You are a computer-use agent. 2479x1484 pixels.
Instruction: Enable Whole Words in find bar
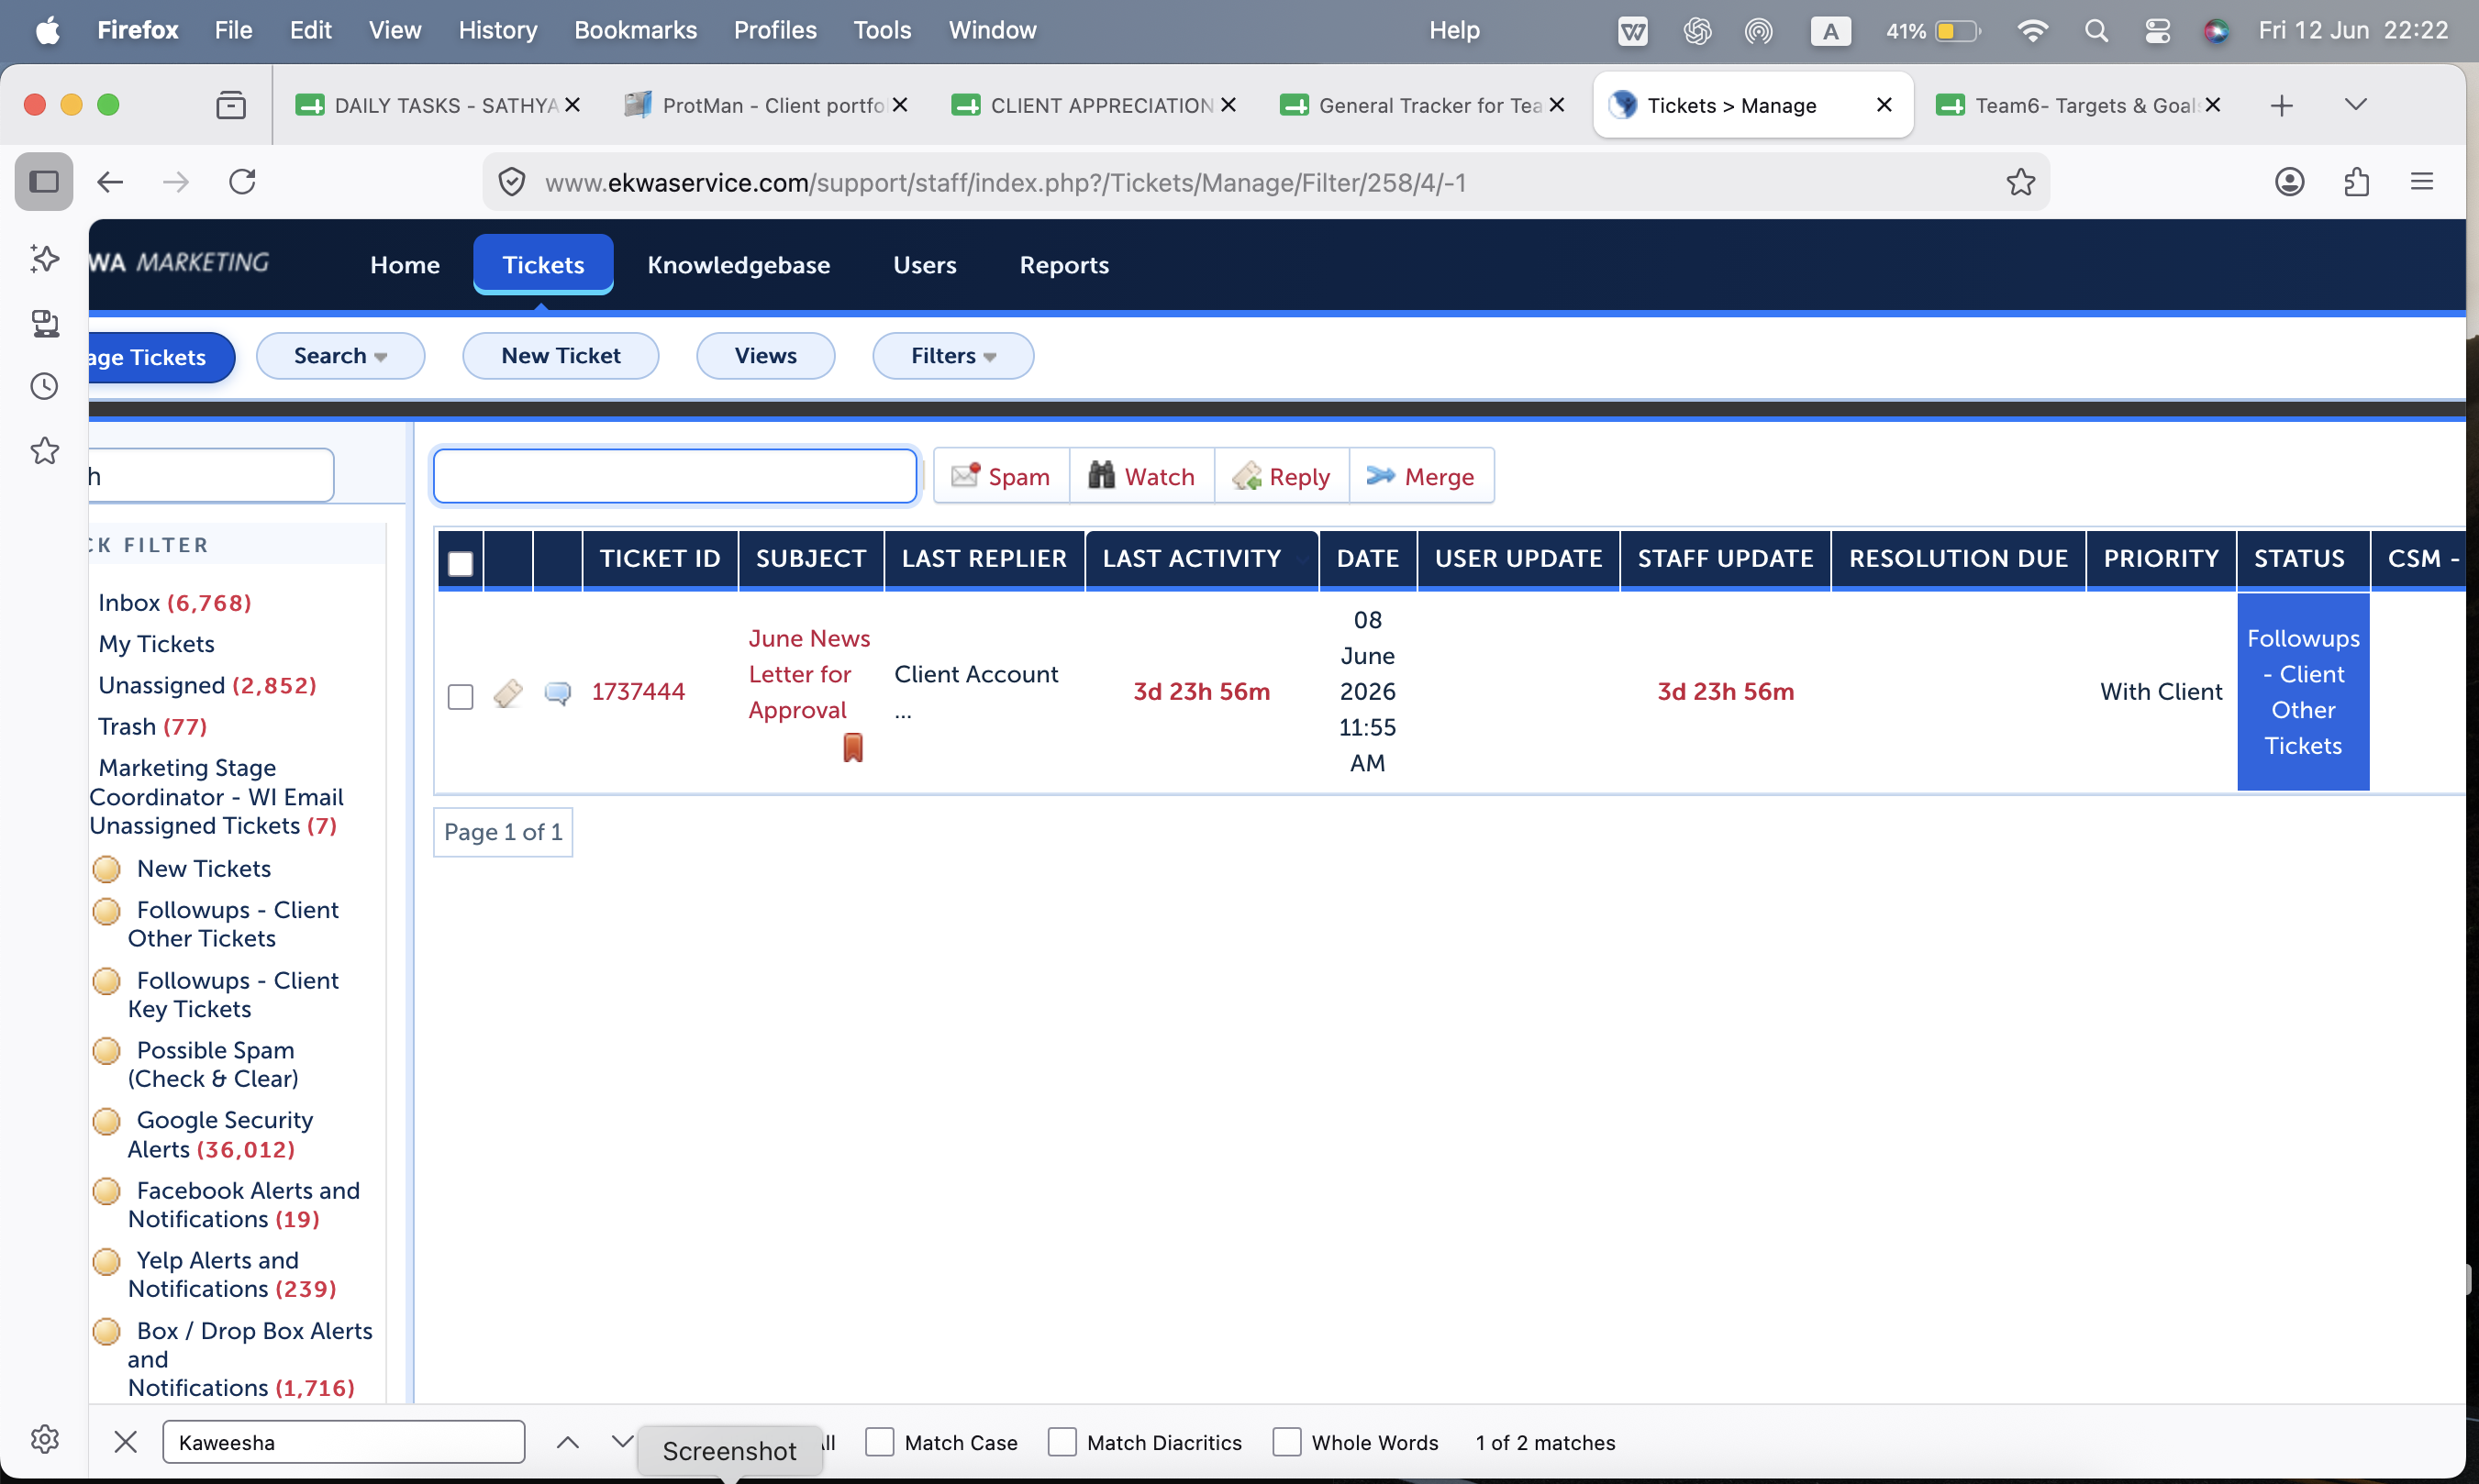tap(1286, 1442)
